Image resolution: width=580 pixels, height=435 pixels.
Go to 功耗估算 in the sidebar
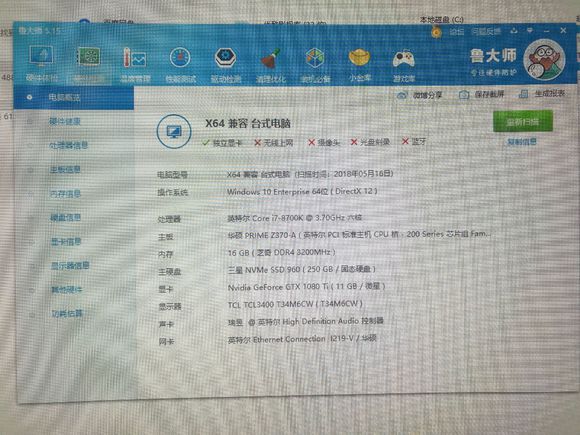click(67, 314)
